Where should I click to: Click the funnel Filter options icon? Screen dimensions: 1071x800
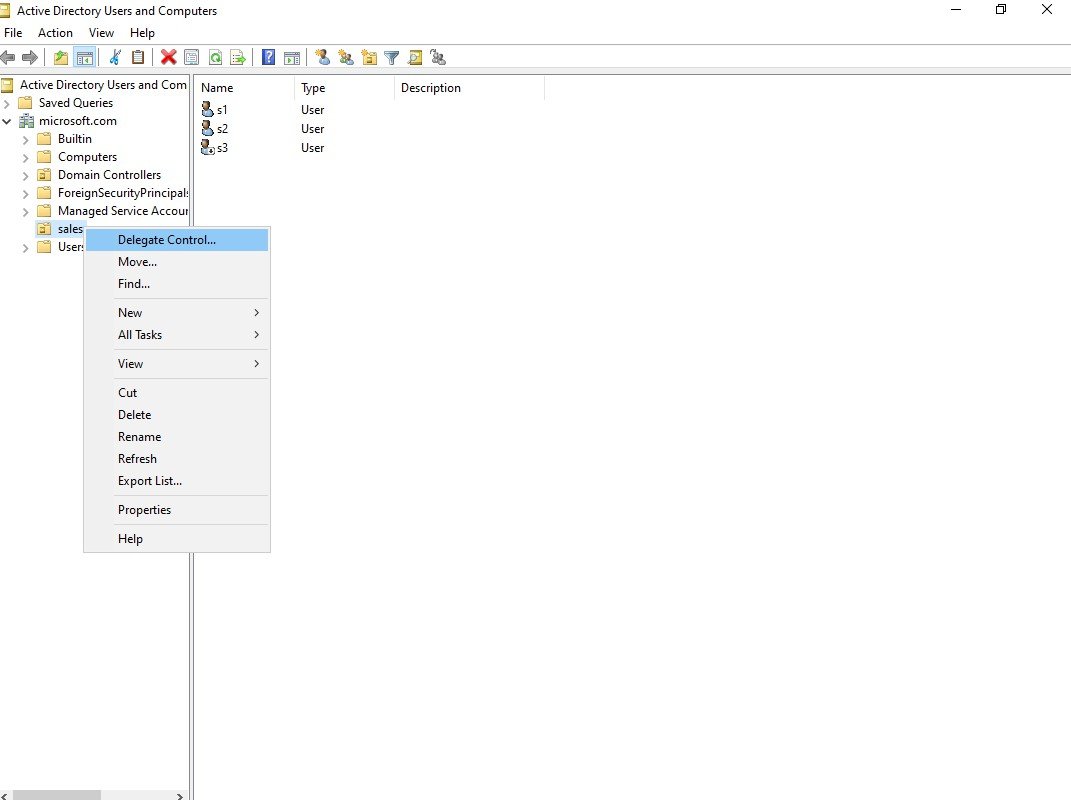click(392, 58)
